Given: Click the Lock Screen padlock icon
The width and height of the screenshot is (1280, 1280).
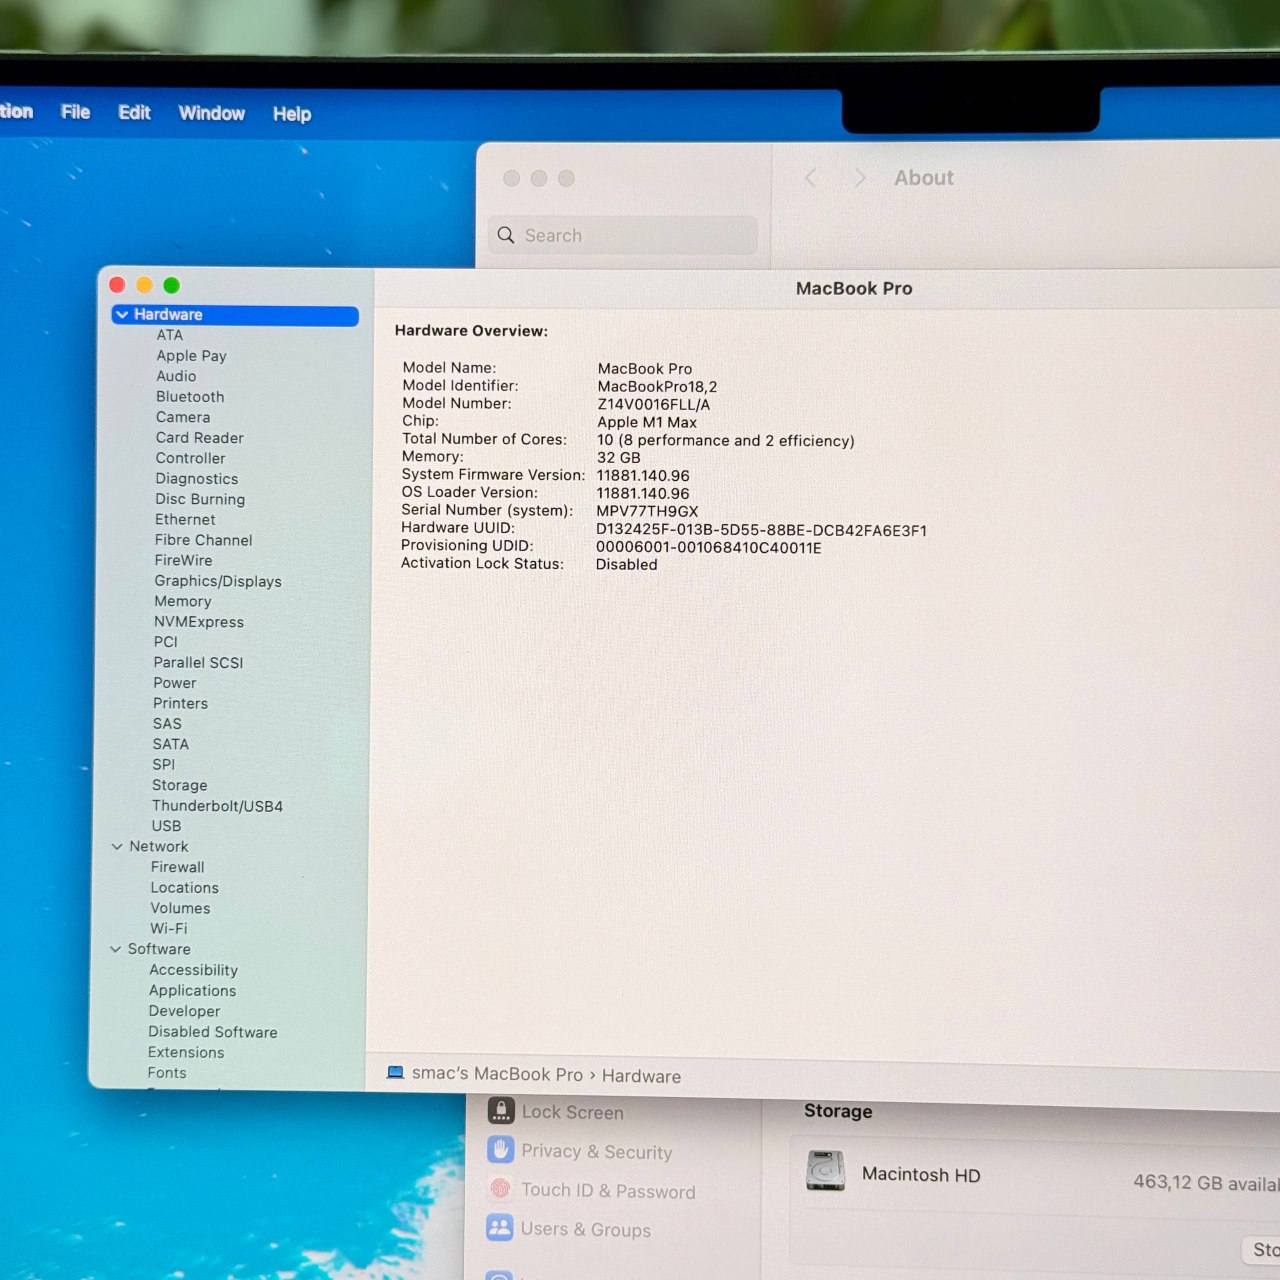Looking at the screenshot, I should click(501, 1111).
